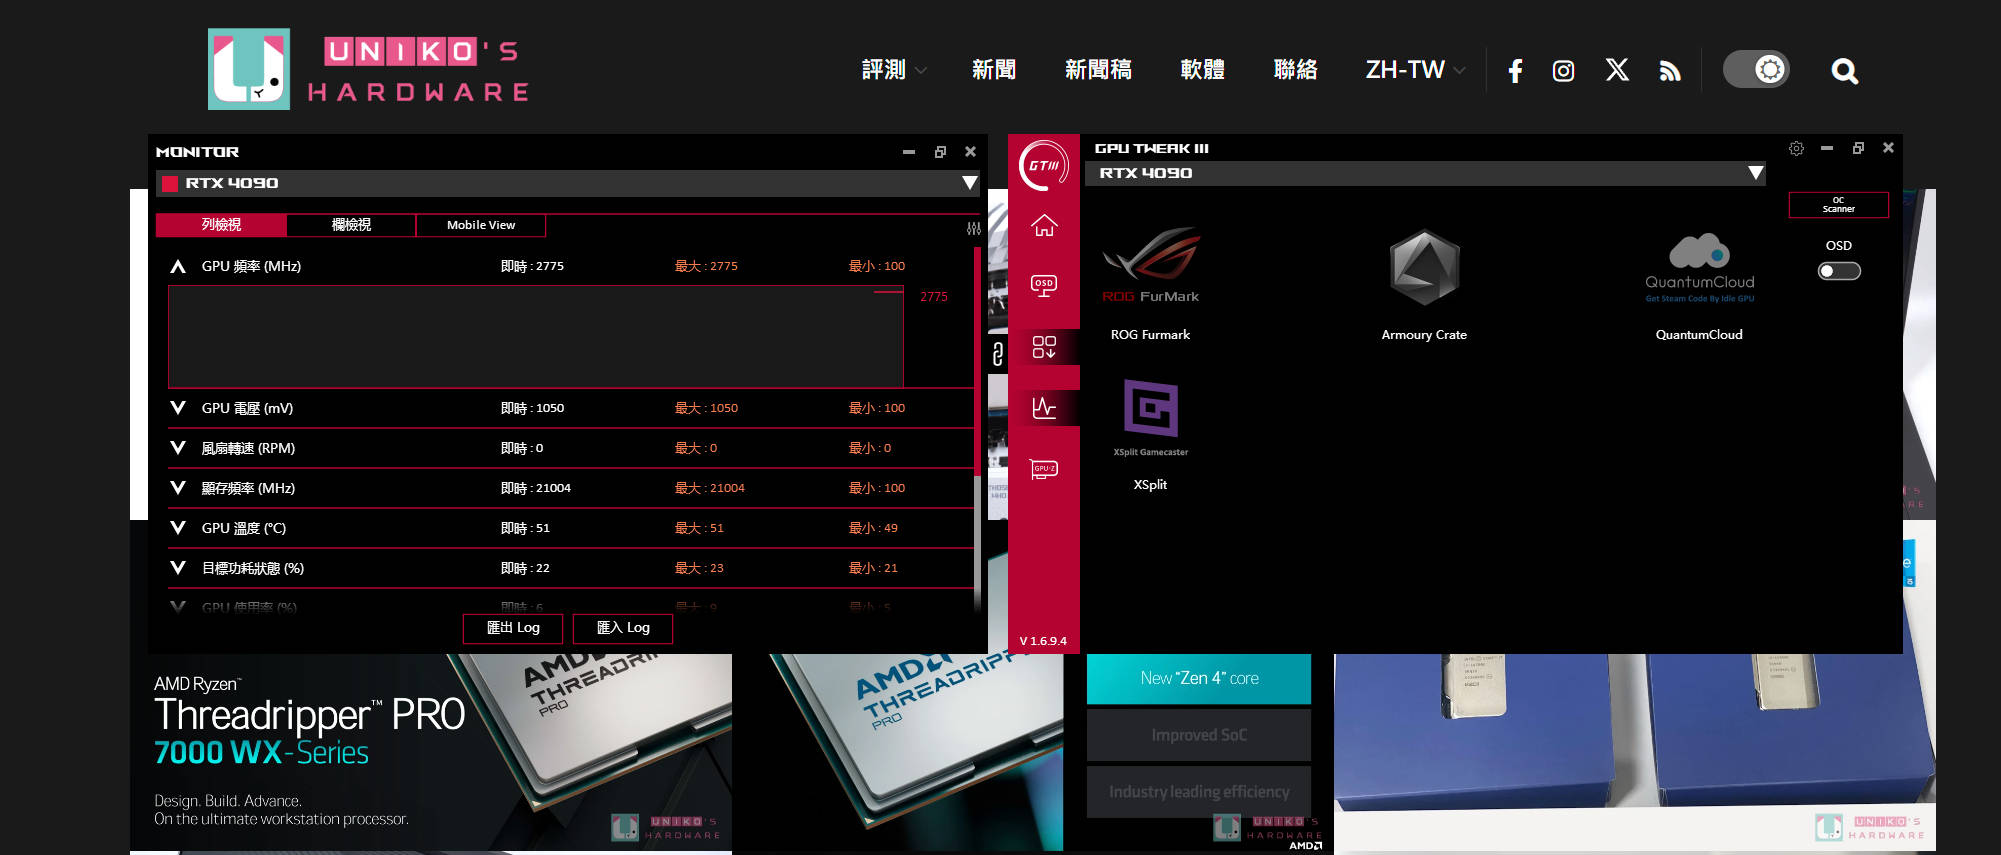Open the site's X (Twitter) icon
Viewport: 2001px width, 855px height.
pyautogui.click(x=1617, y=69)
